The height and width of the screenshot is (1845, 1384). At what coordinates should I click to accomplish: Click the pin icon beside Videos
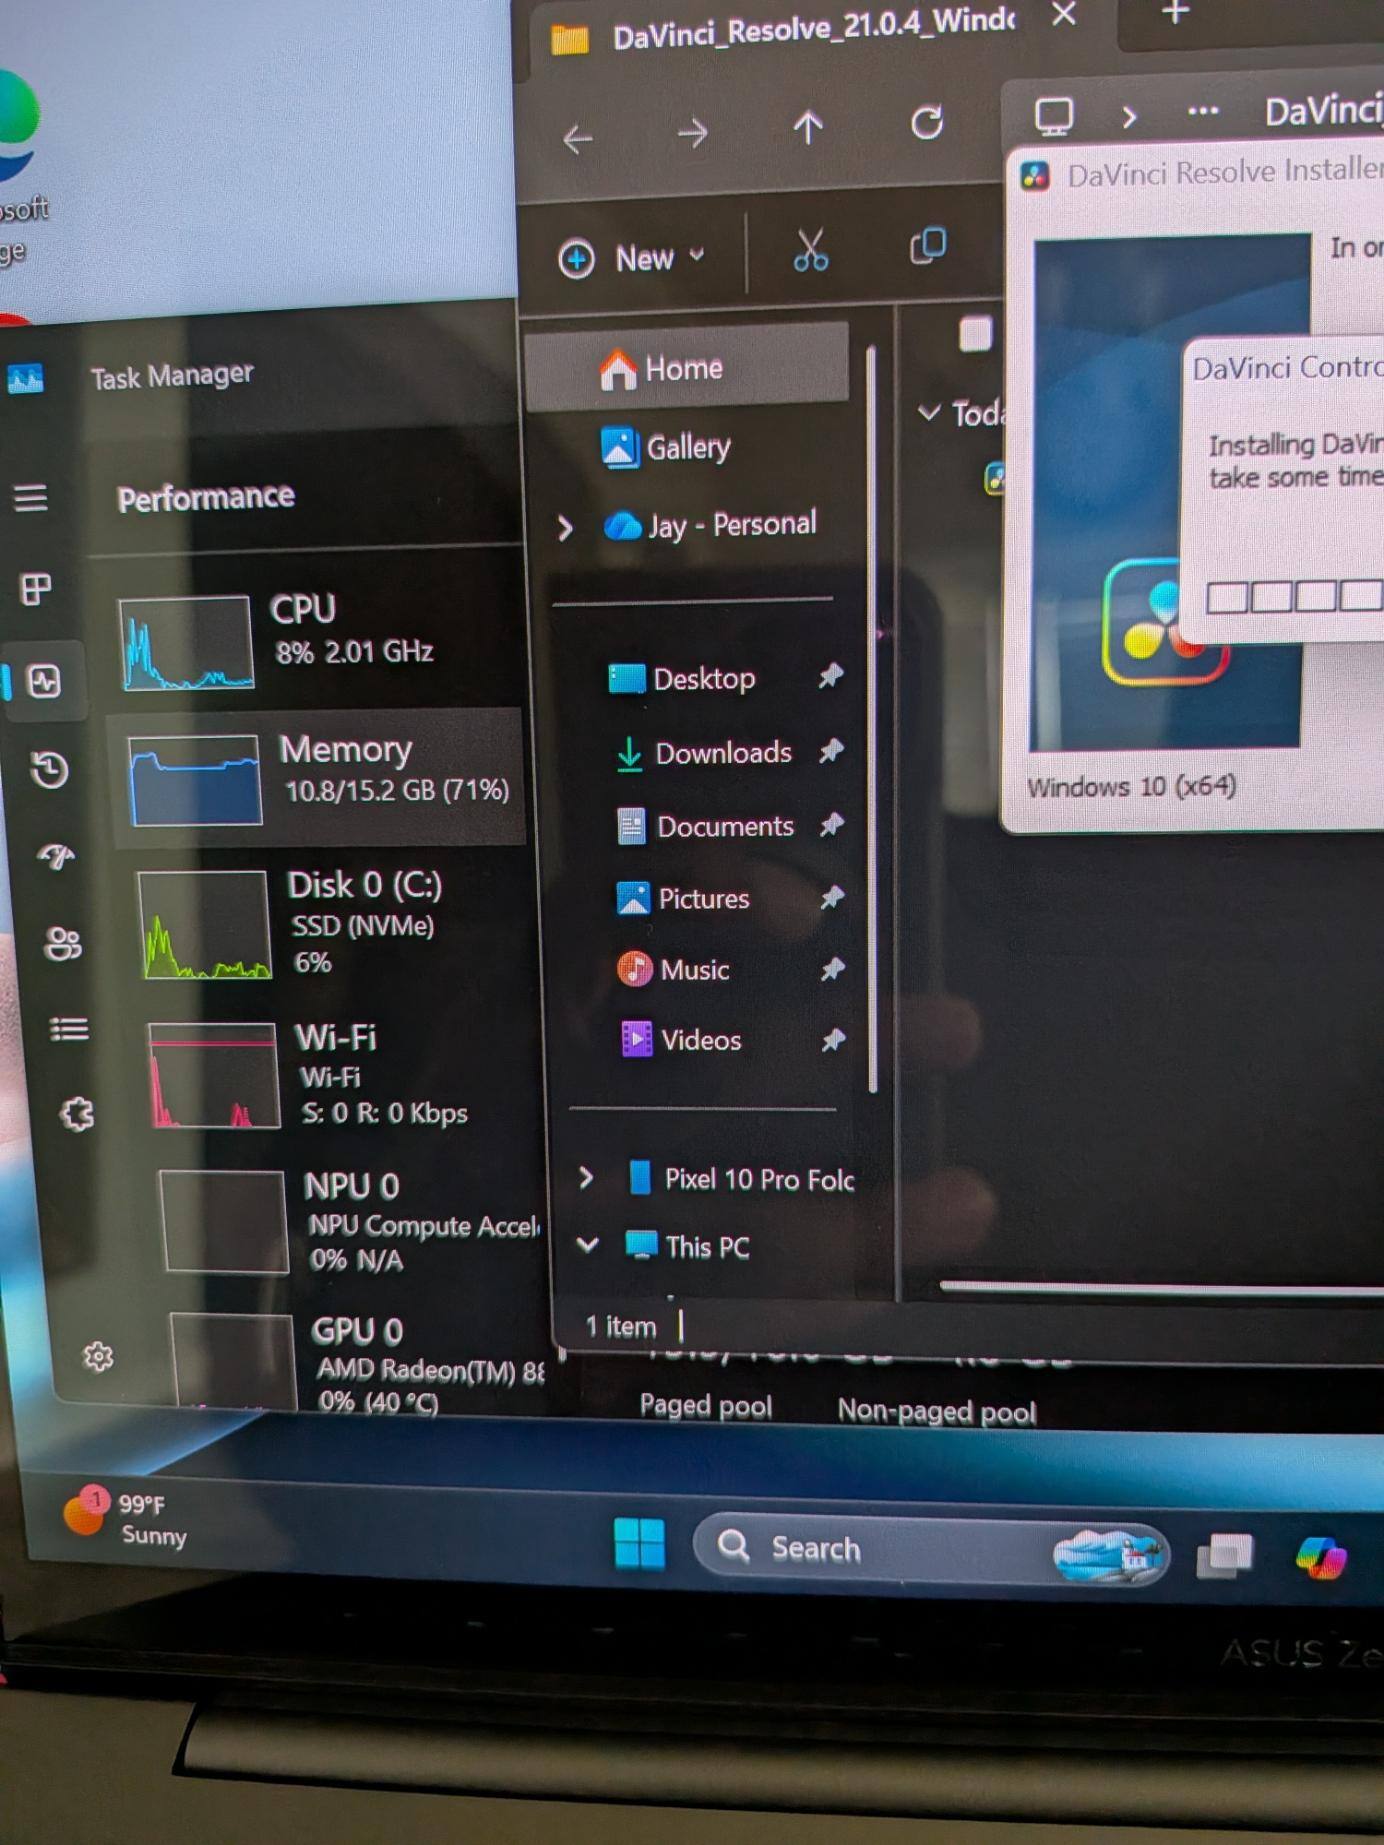coord(833,1040)
